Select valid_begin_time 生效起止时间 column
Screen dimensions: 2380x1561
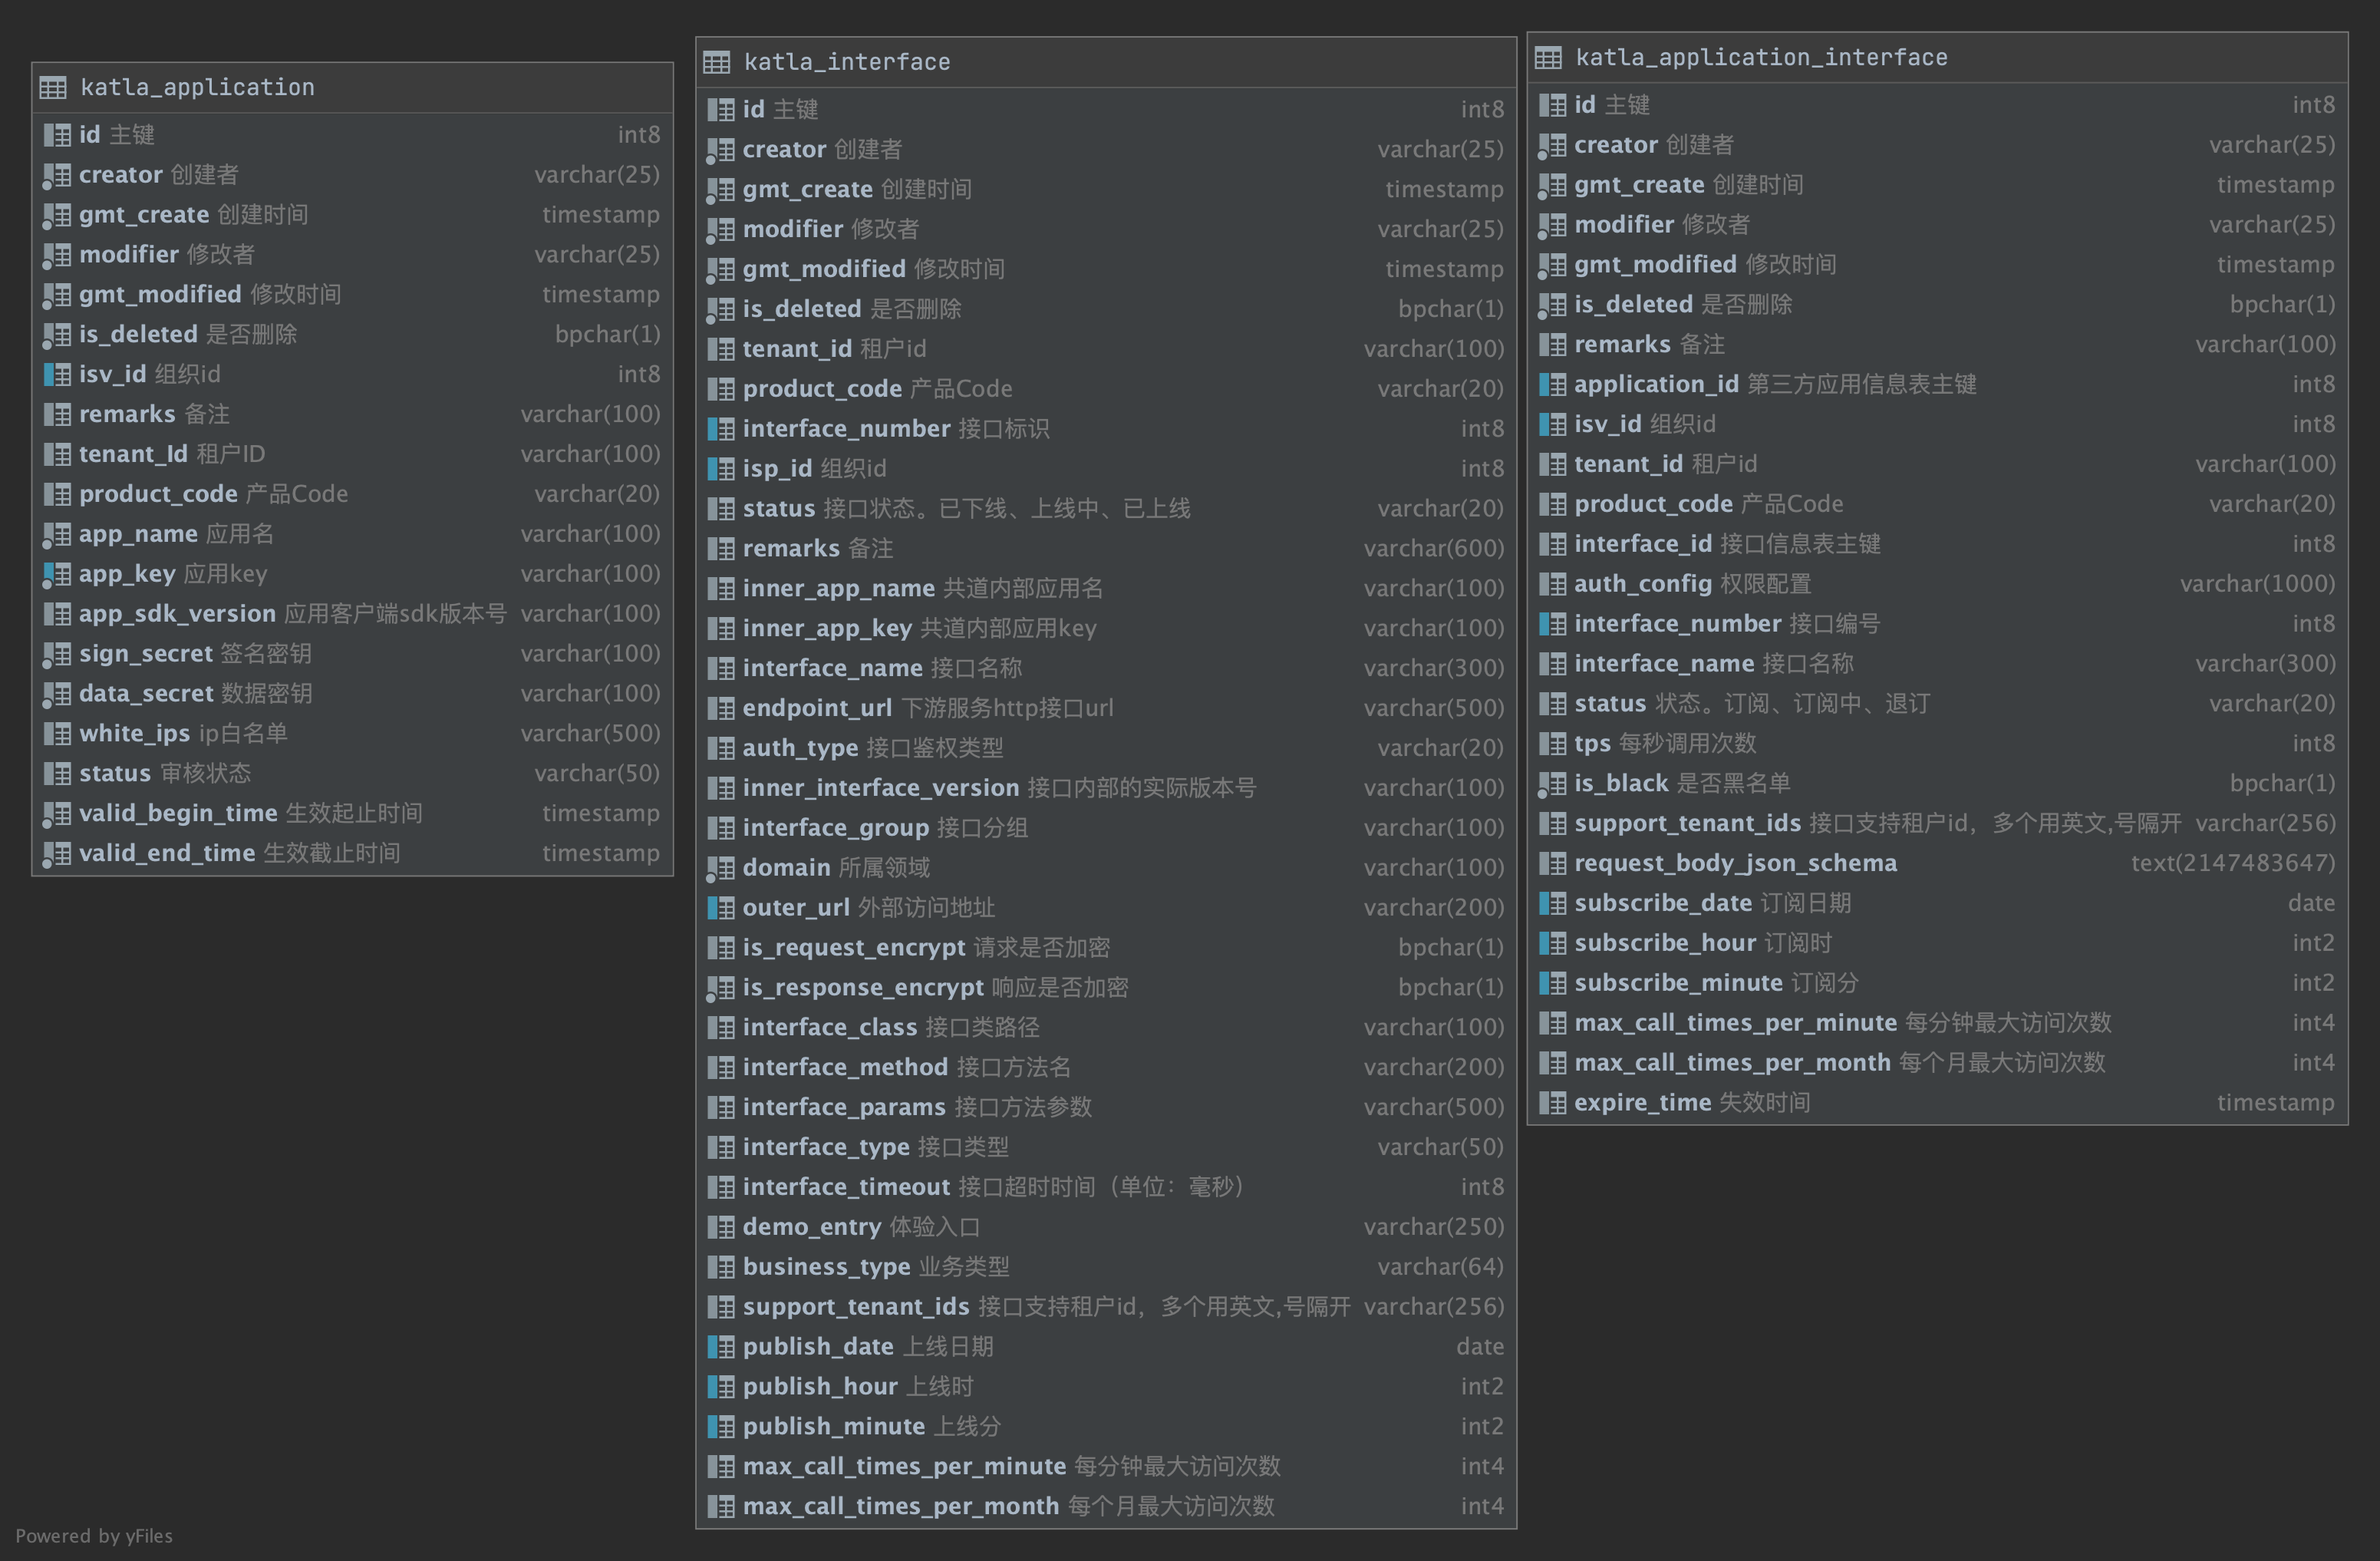pos(352,814)
